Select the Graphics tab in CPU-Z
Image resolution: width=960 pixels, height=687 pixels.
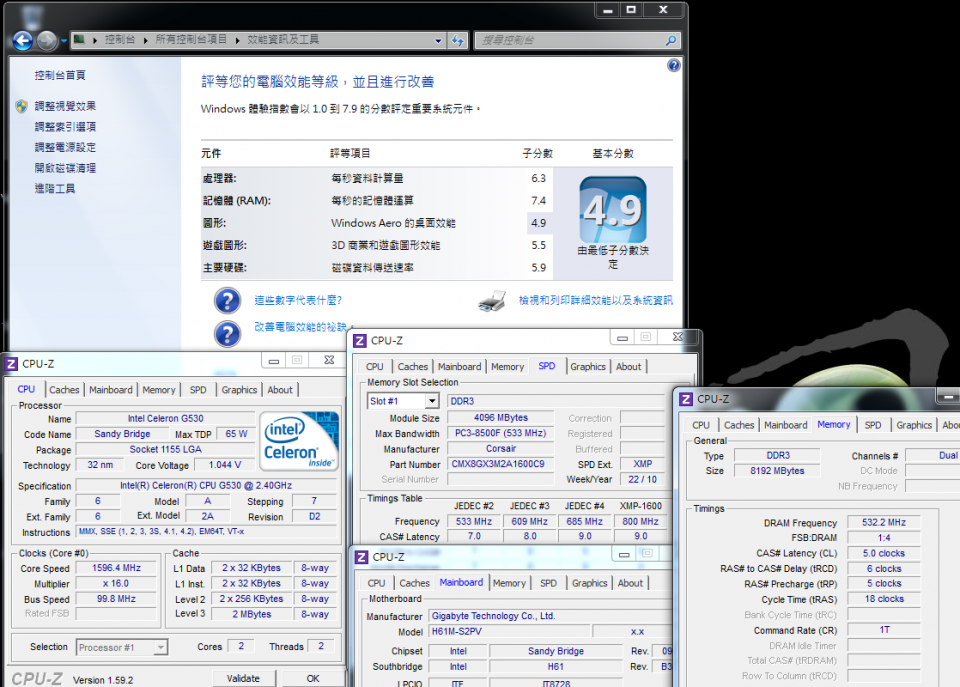pyautogui.click(x=239, y=389)
